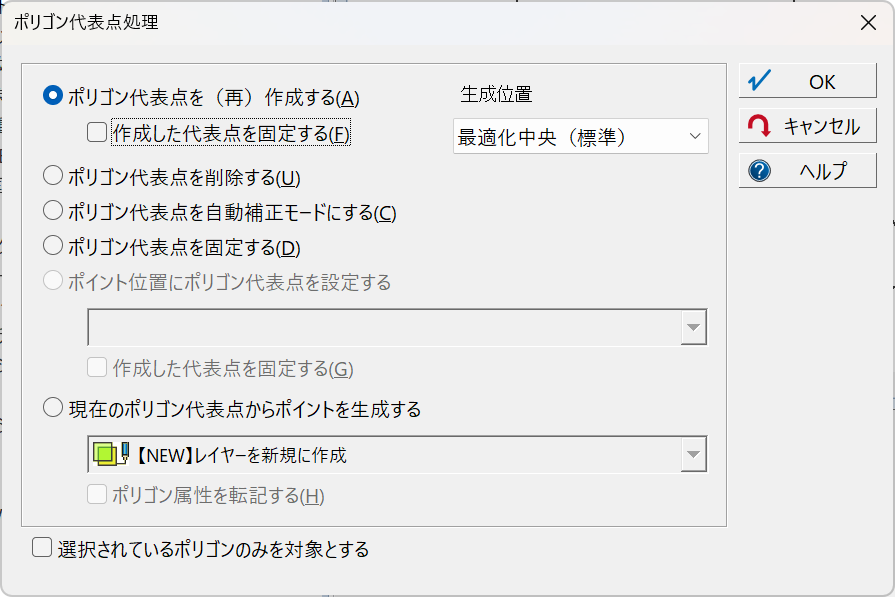Click the blue question mark help icon
This screenshot has height=597, width=895.
759,171
